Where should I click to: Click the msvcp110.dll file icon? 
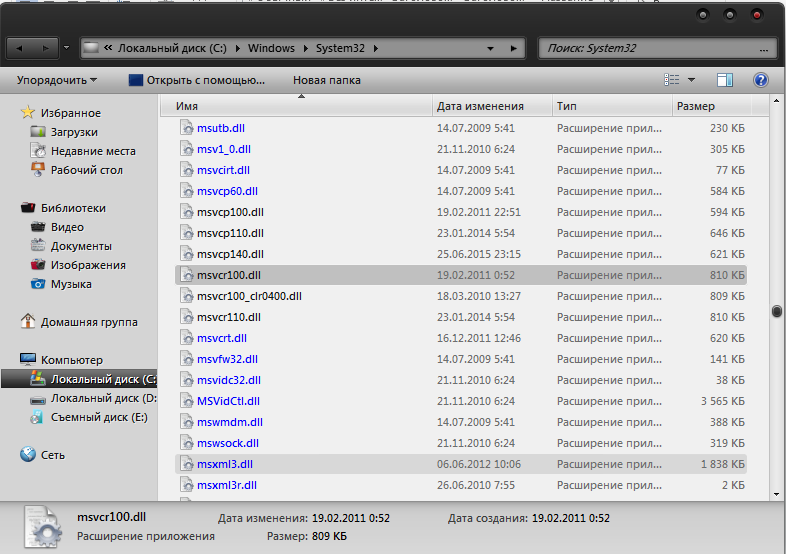coord(186,233)
